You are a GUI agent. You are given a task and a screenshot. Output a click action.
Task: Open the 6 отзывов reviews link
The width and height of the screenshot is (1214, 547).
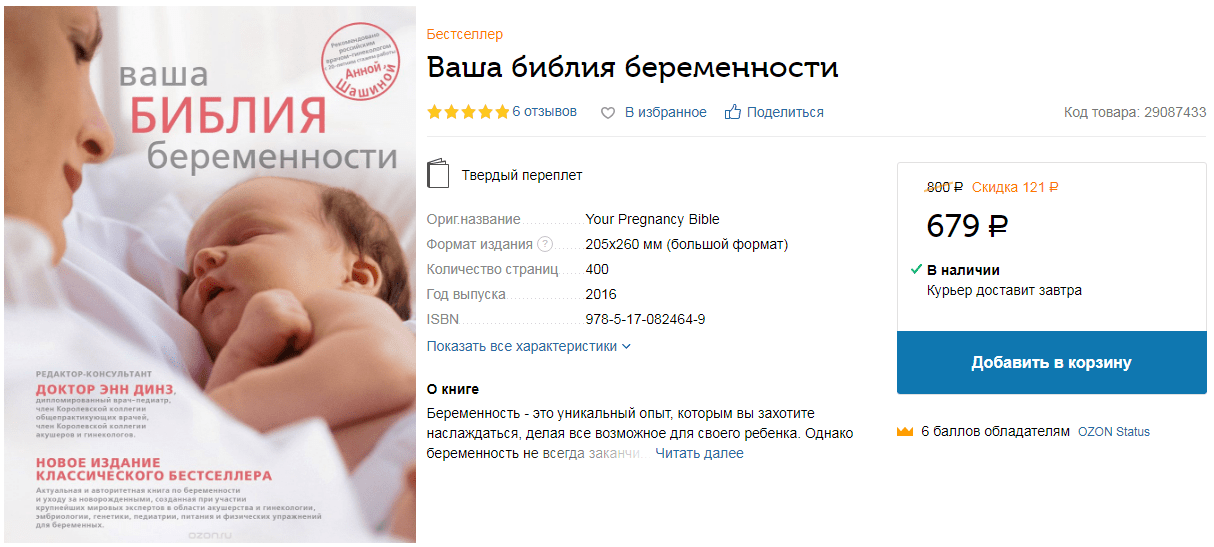click(544, 112)
